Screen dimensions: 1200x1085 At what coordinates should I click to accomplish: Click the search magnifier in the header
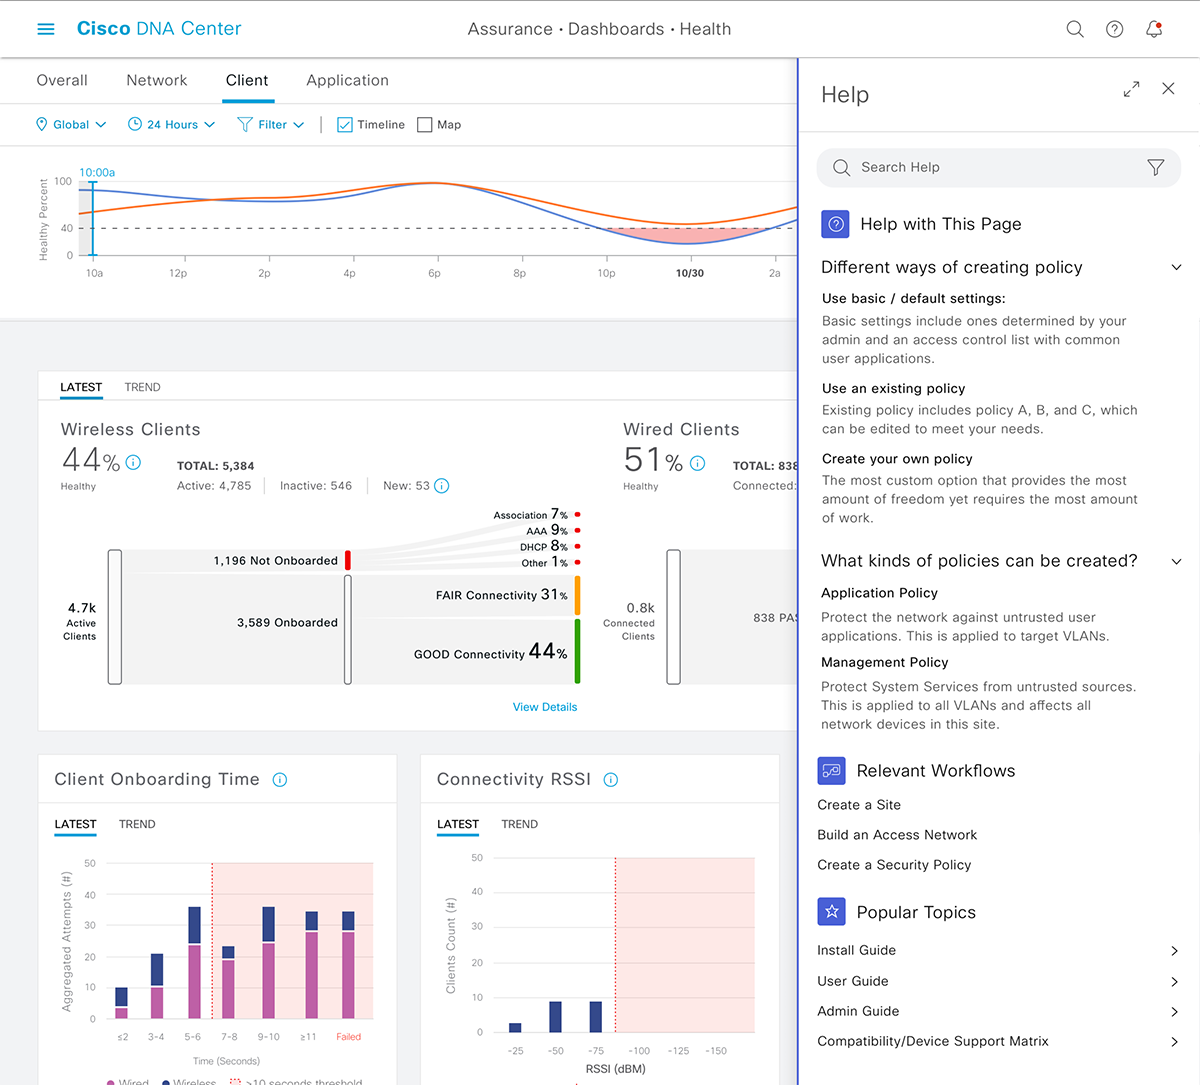[x=1075, y=29]
